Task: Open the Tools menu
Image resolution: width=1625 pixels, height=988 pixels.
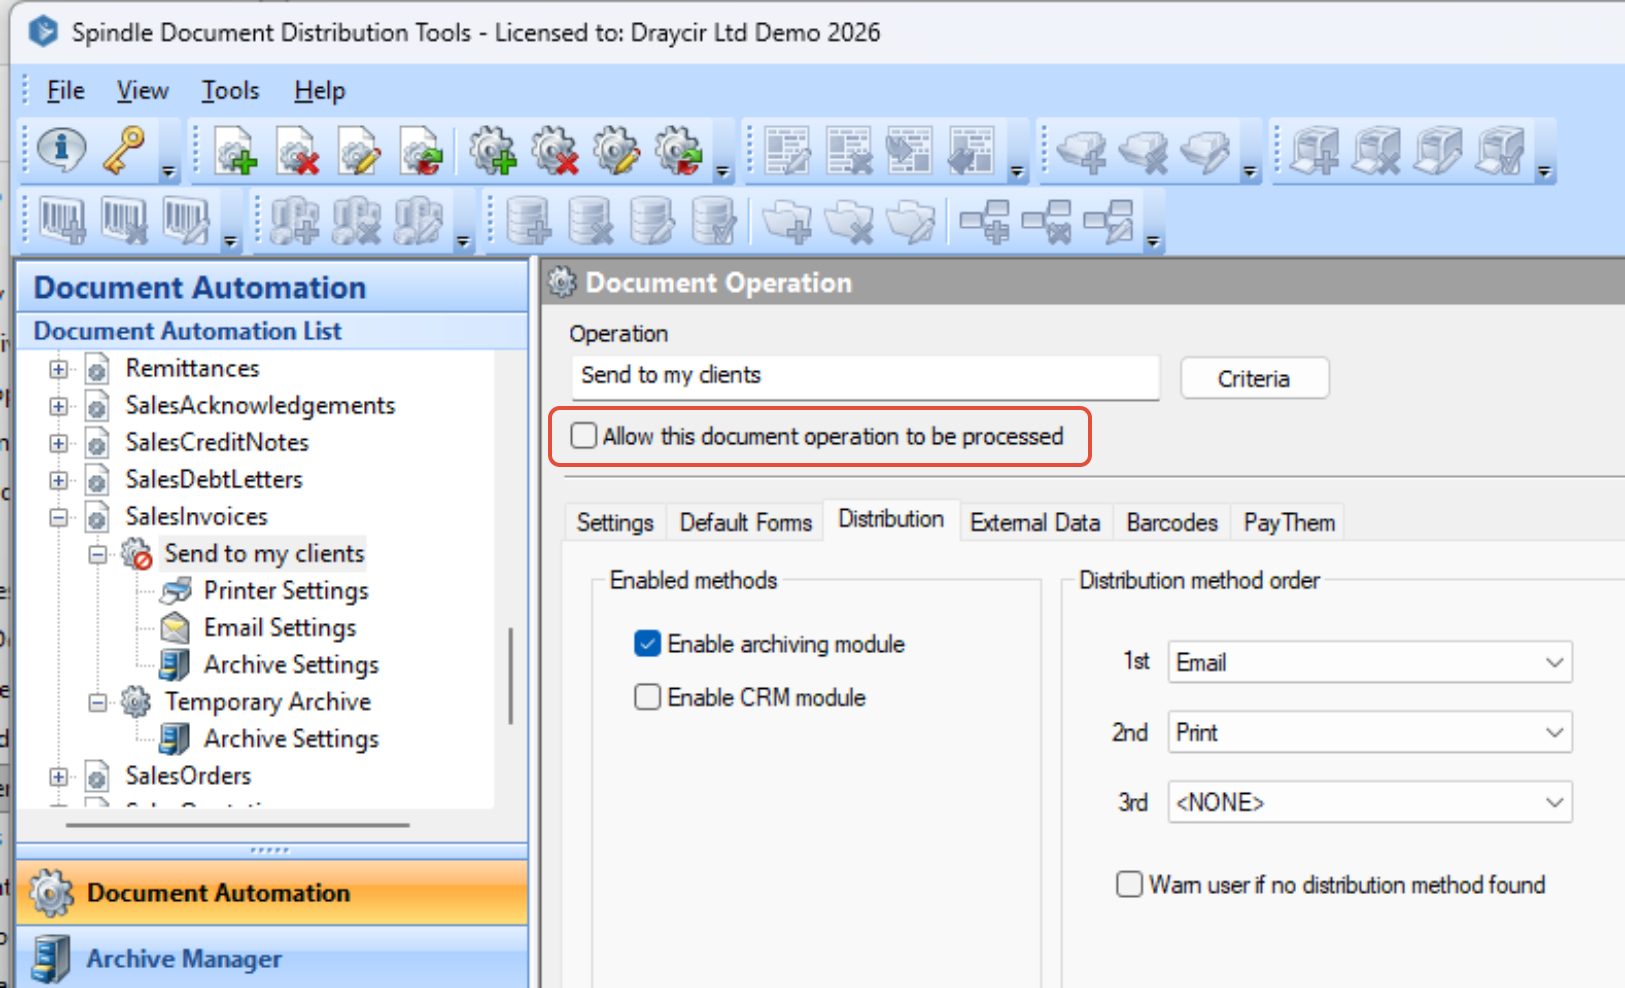Action: 230,91
